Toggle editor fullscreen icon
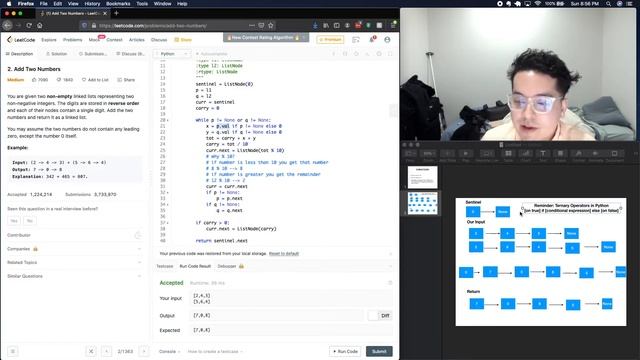640x360 pixels. tap(390, 54)
